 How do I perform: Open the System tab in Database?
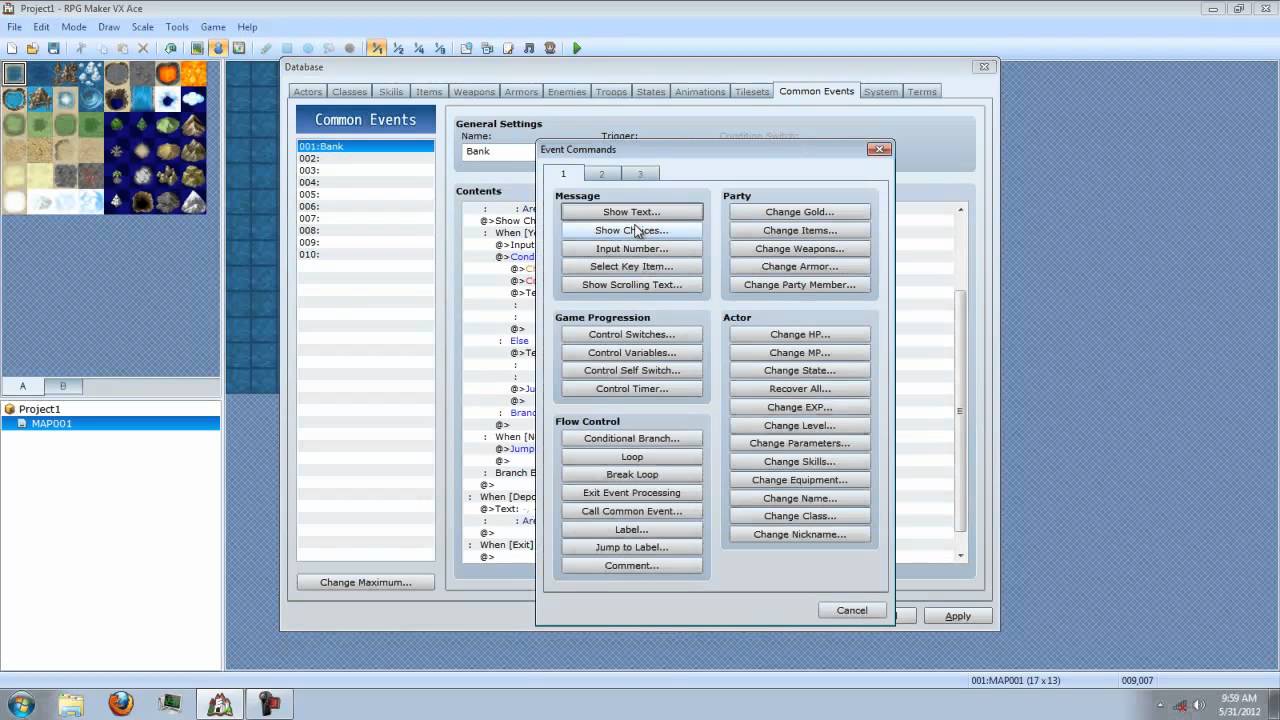pos(881,92)
